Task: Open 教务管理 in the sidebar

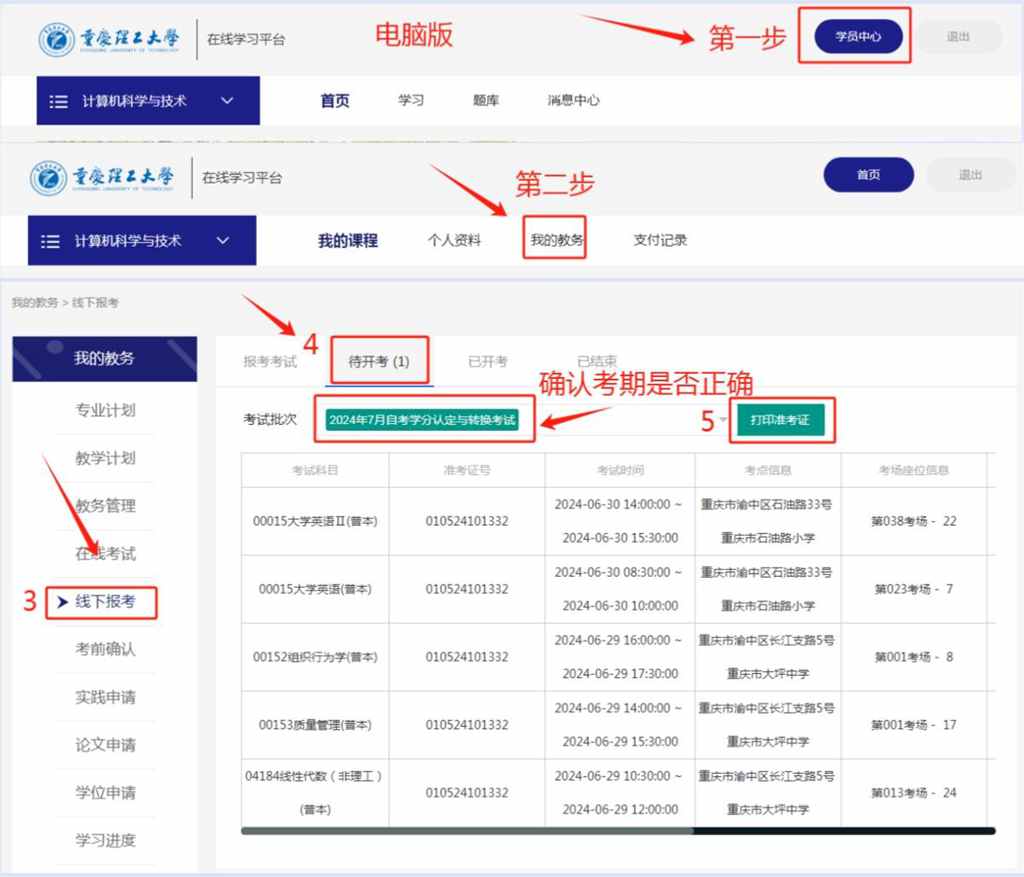Action: pos(105,505)
